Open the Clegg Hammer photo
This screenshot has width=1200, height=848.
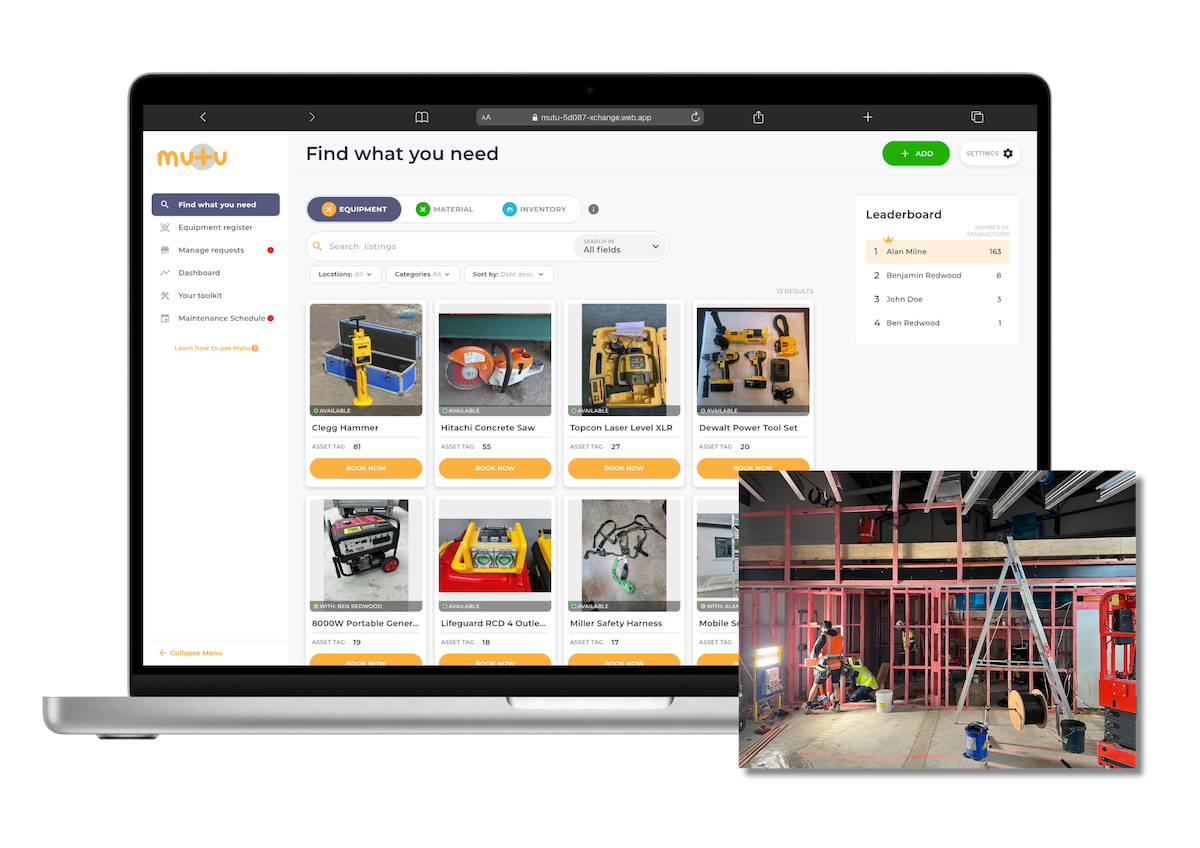click(366, 360)
